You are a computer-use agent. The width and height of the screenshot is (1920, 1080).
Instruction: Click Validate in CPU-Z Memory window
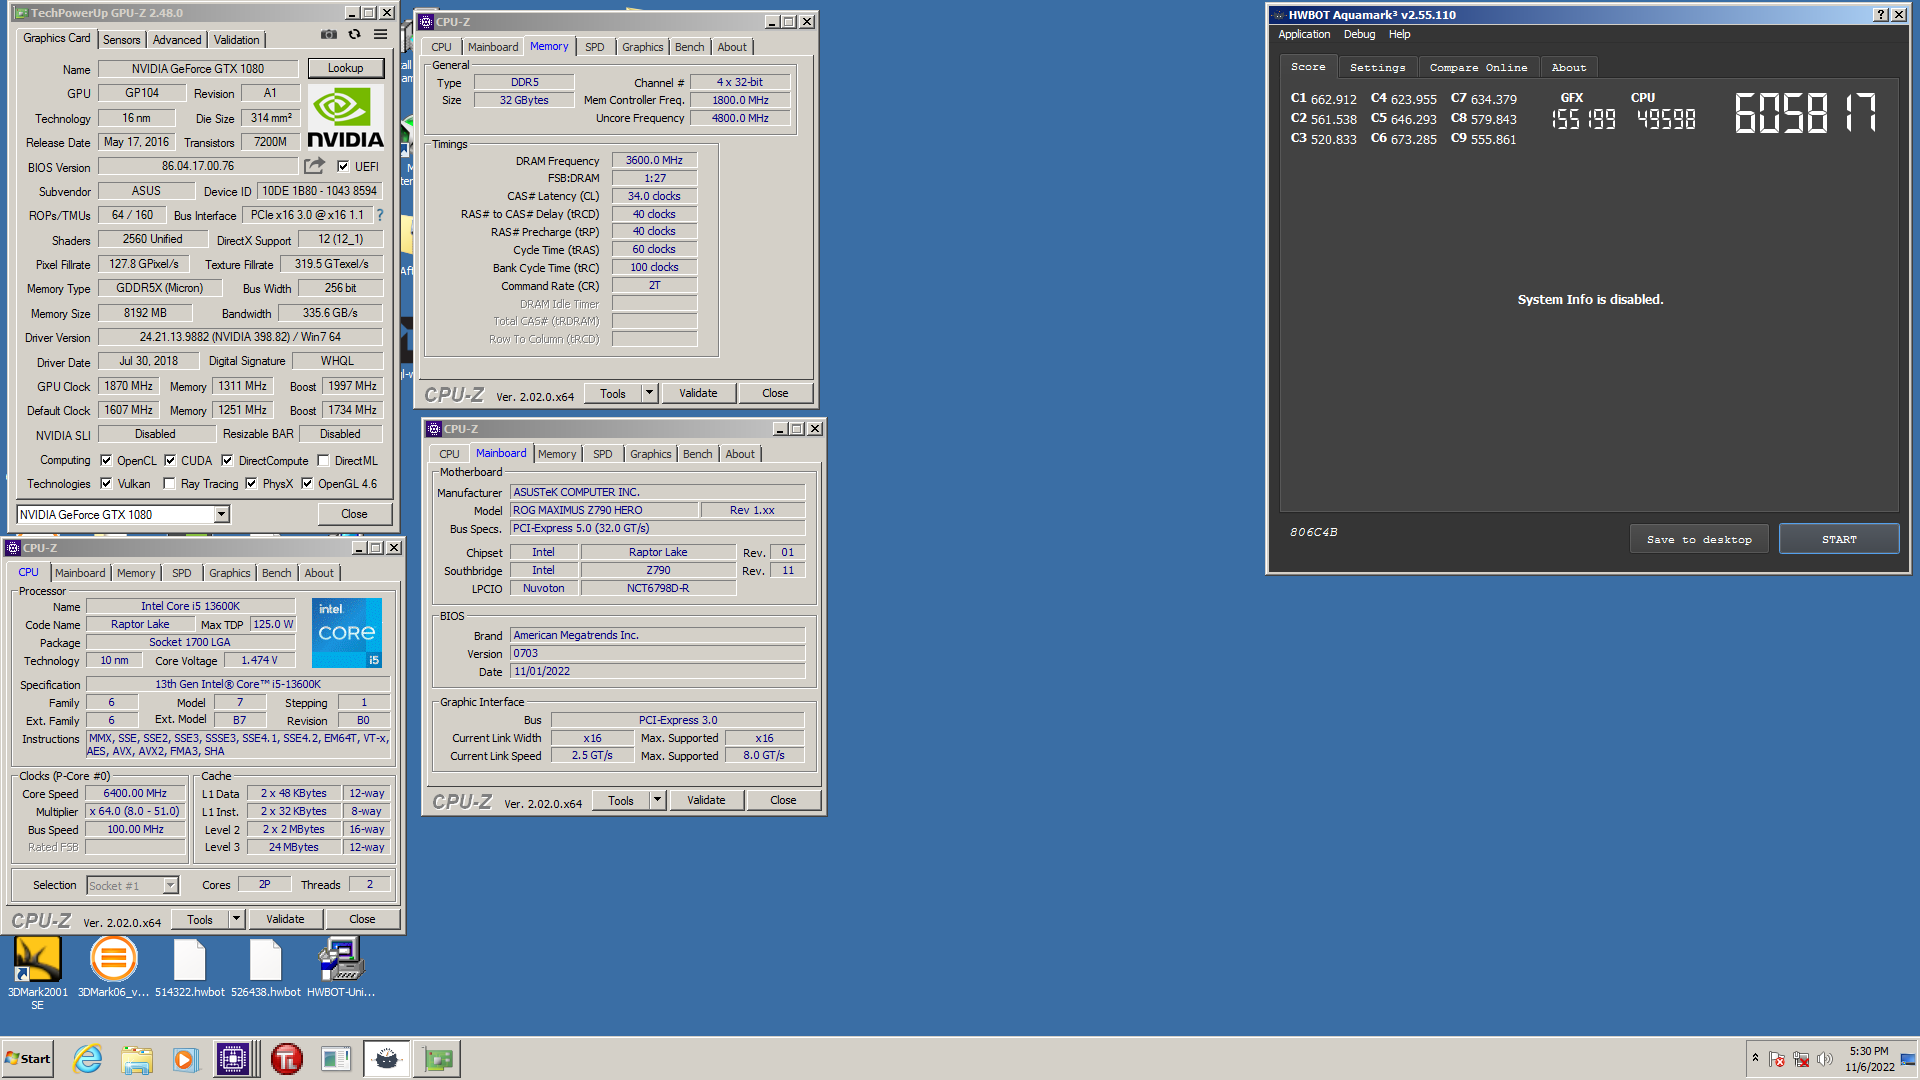(x=698, y=393)
